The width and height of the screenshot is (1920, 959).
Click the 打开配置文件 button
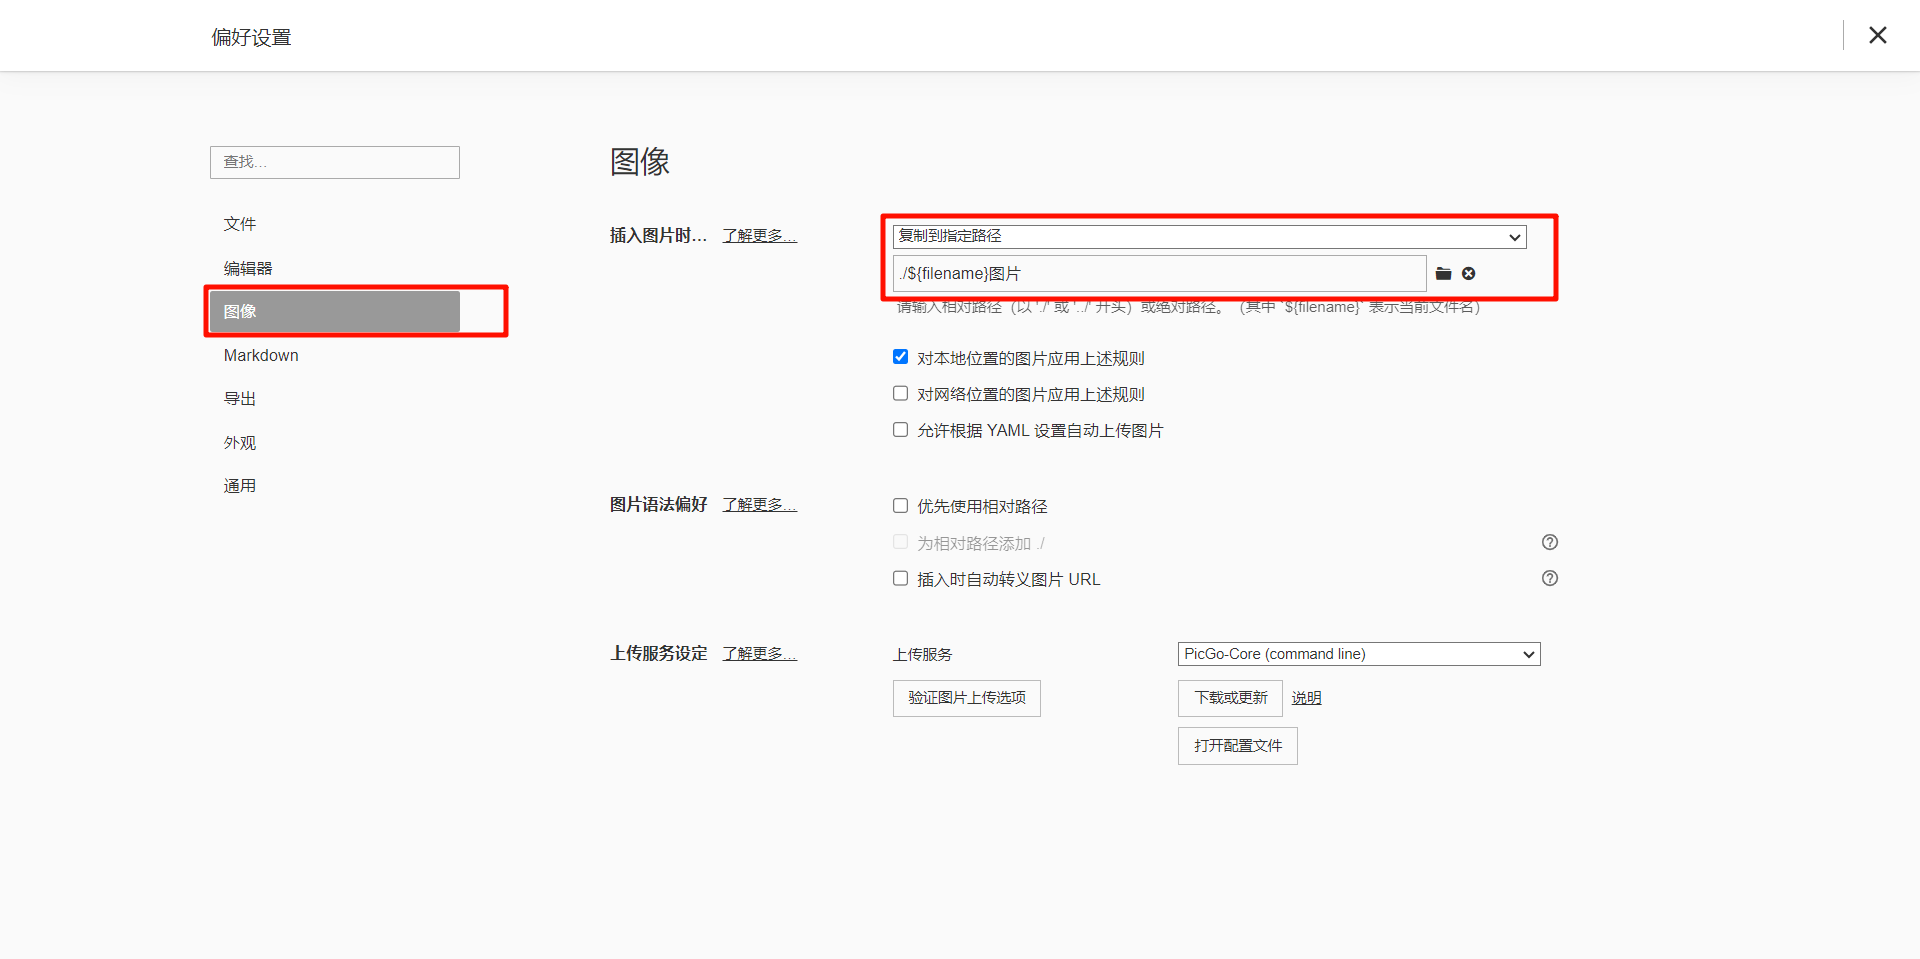pos(1238,746)
